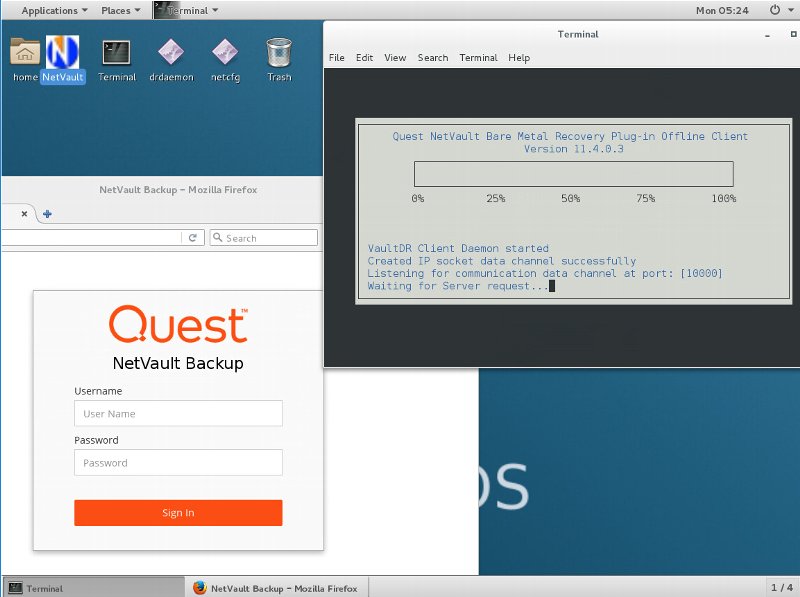Open the Help menu in Terminal
This screenshot has width=800, height=597.
point(519,58)
